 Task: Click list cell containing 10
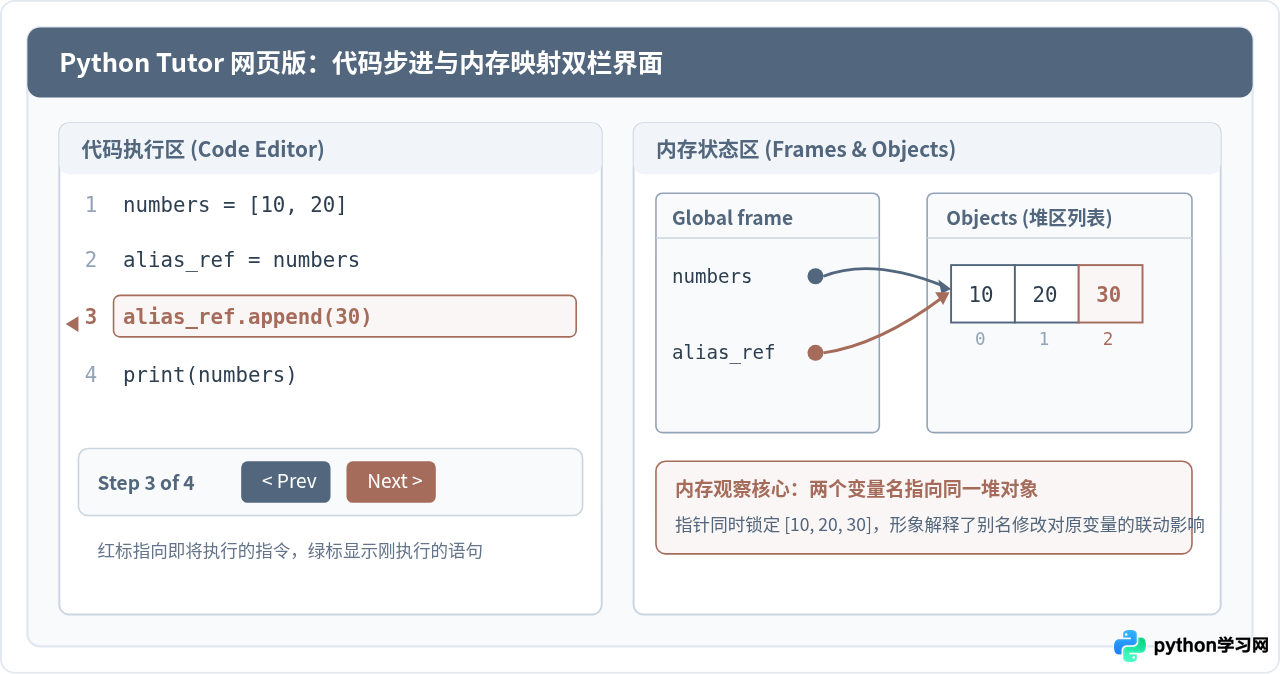(982, 294)
